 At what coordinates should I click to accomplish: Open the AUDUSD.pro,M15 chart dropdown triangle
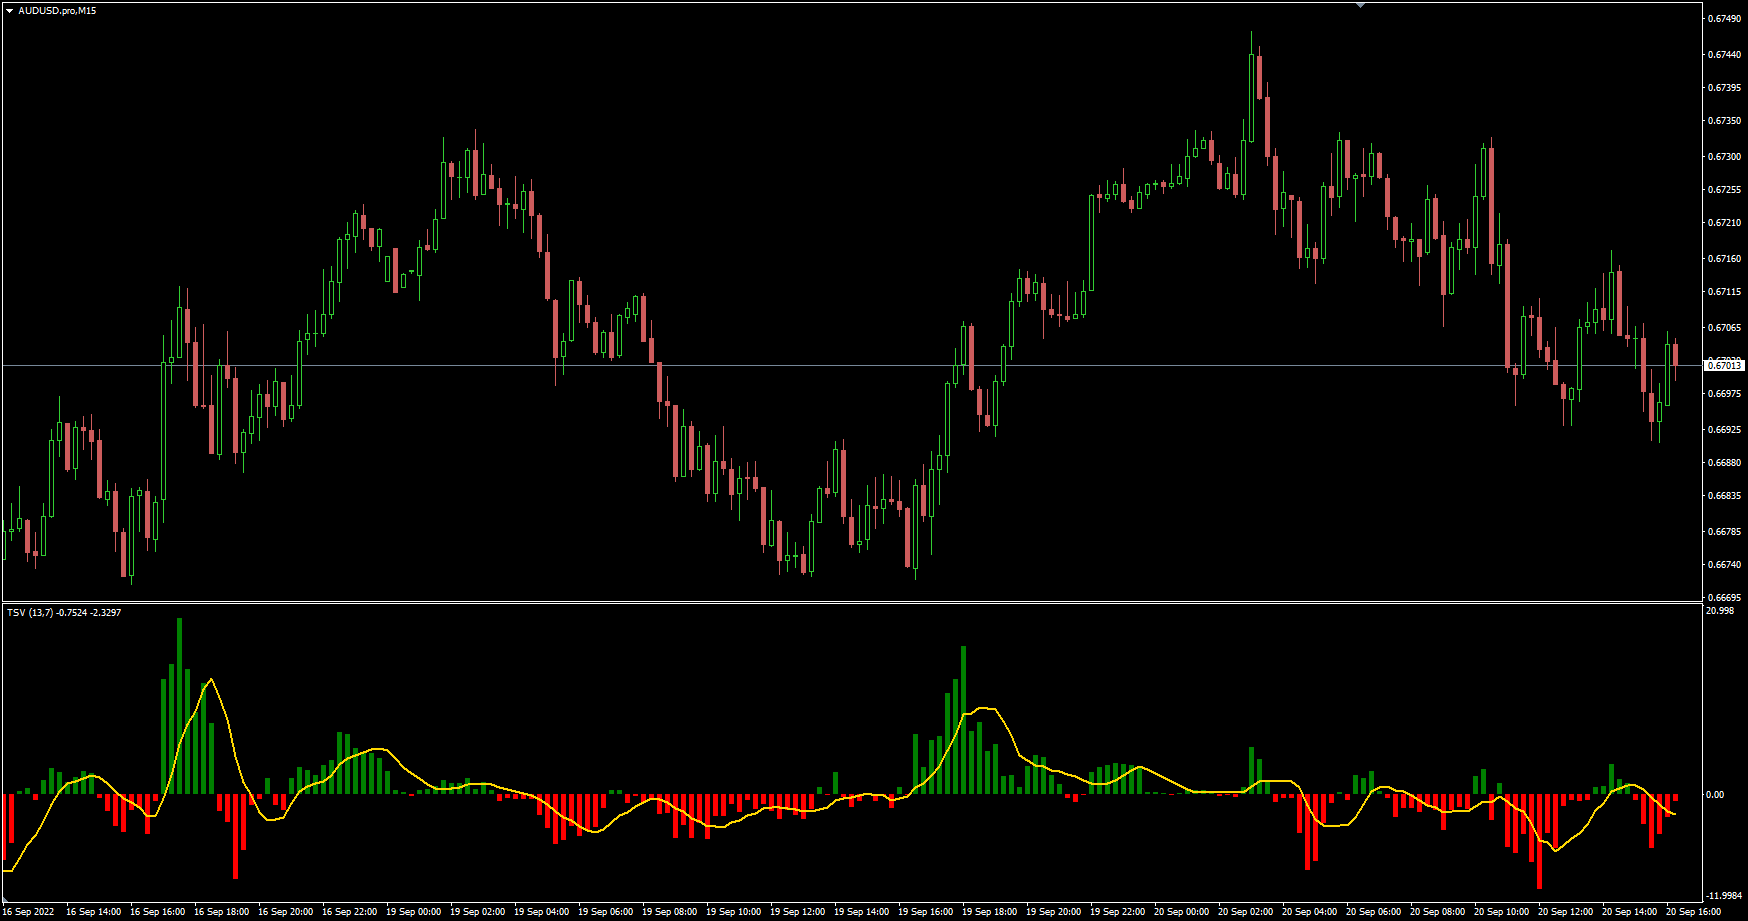(10, 11)
